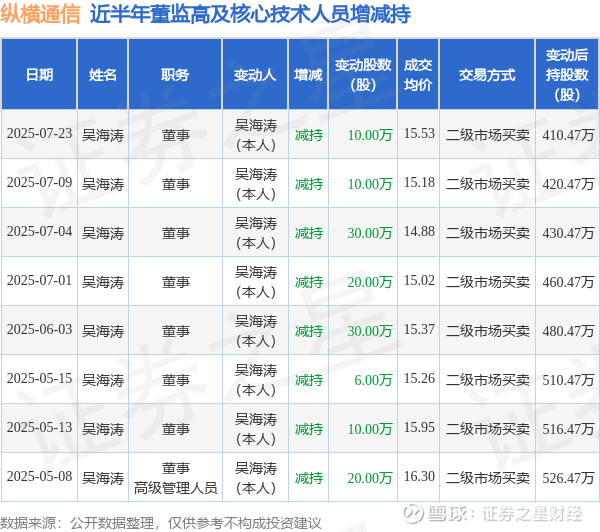The image size is (600, 532).
Task: Click the 变动股数(股) column header
Action: click(363, 75)
